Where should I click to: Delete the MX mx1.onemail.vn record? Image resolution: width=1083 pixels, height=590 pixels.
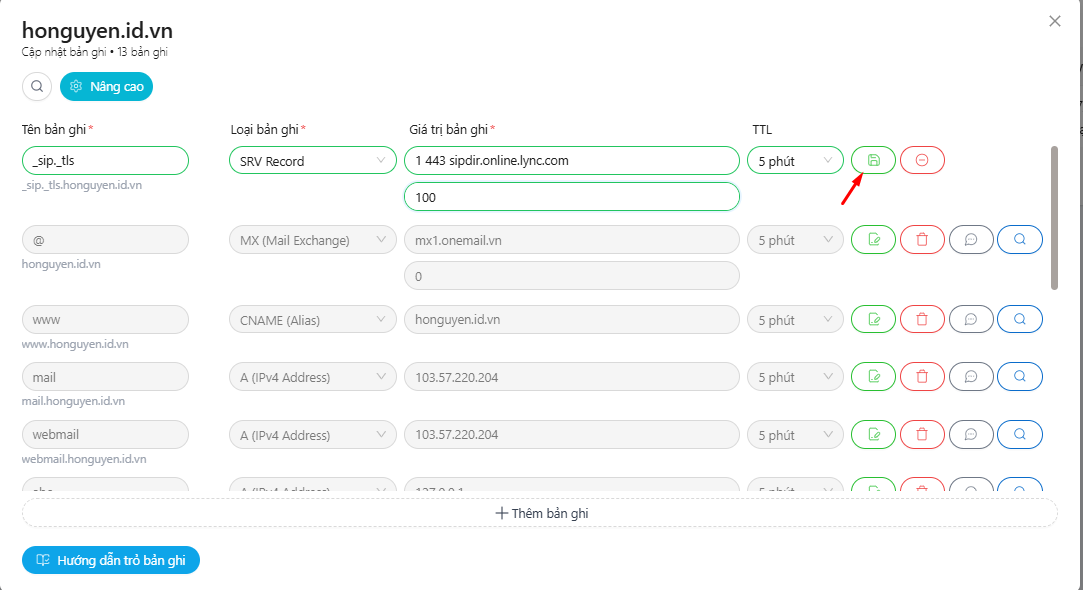click(921, 240)
